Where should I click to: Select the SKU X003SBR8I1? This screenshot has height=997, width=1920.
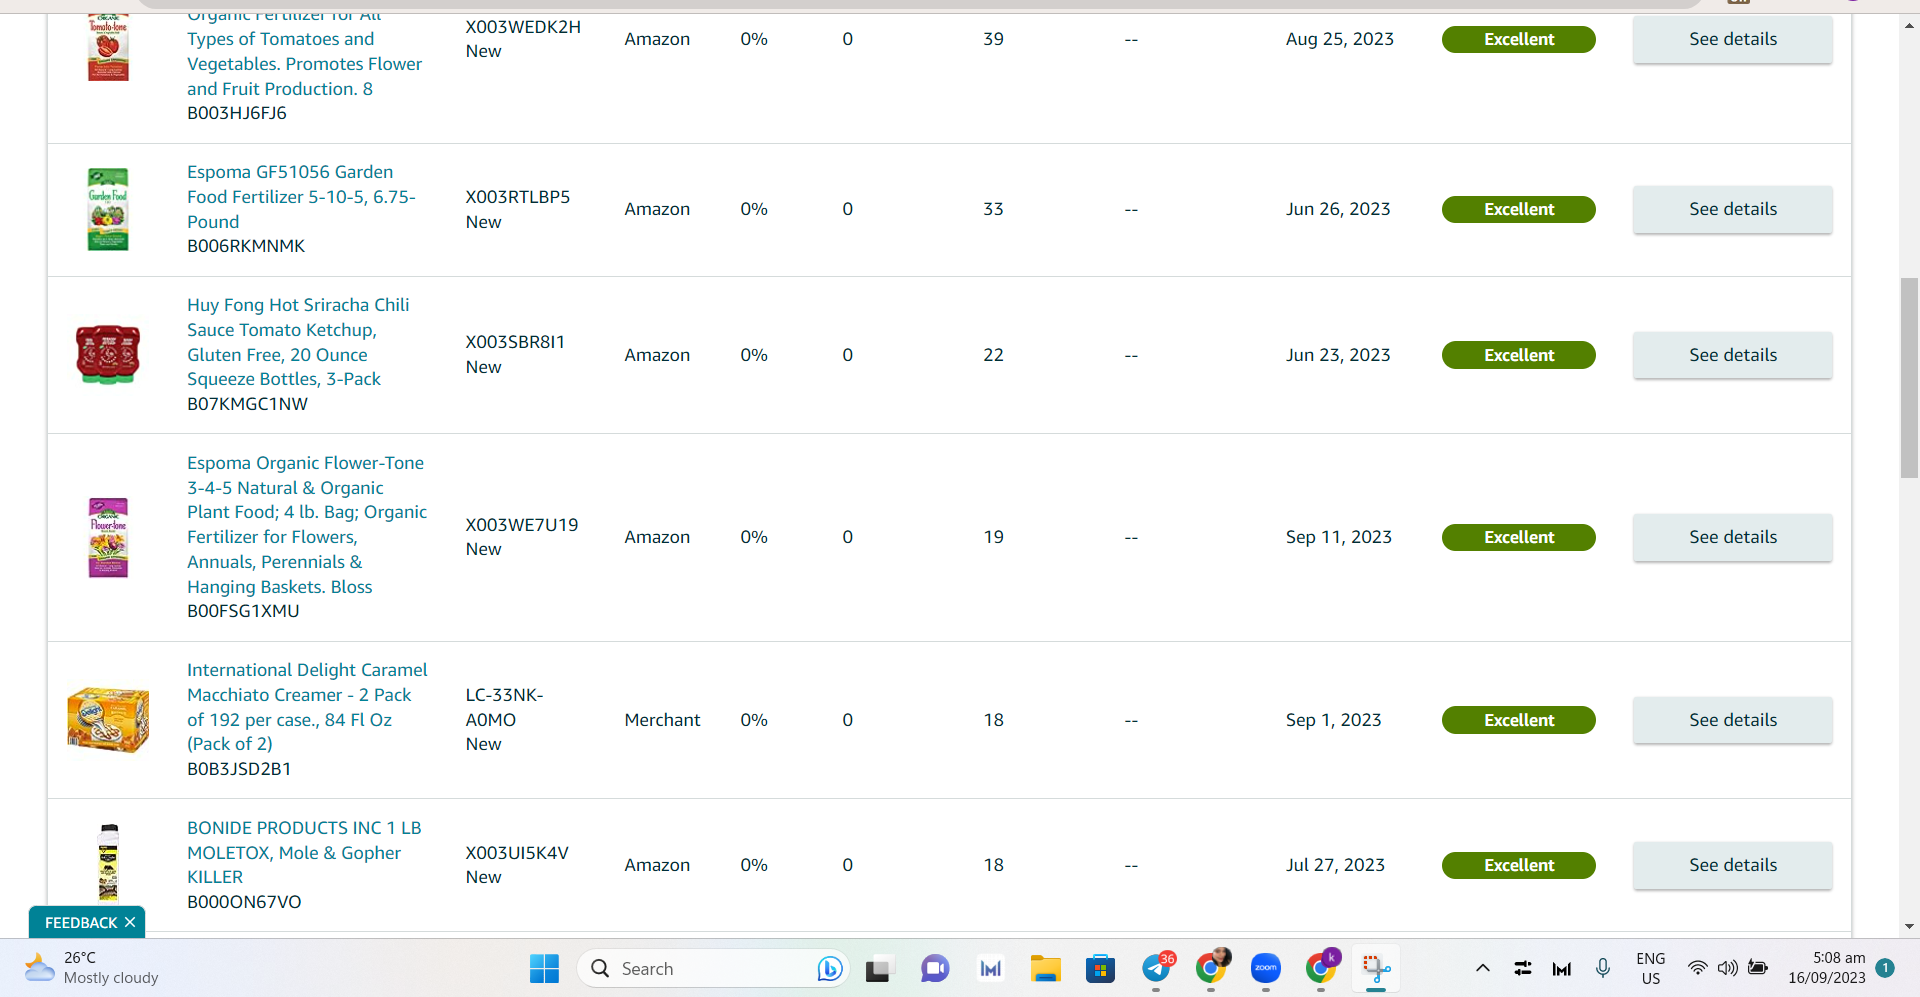[515, 342]
